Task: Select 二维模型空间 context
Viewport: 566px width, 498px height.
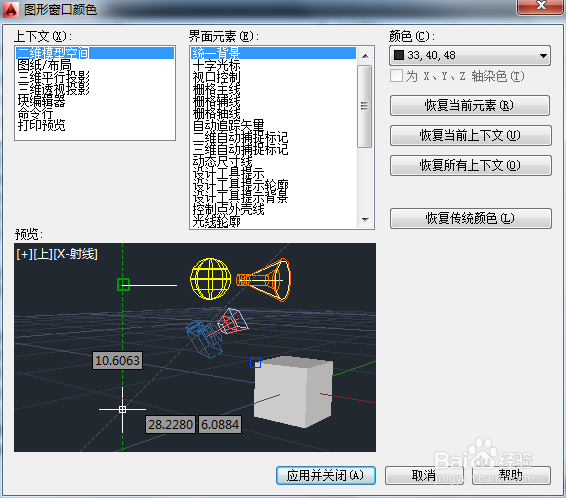Action: click(x=95, y=53)
